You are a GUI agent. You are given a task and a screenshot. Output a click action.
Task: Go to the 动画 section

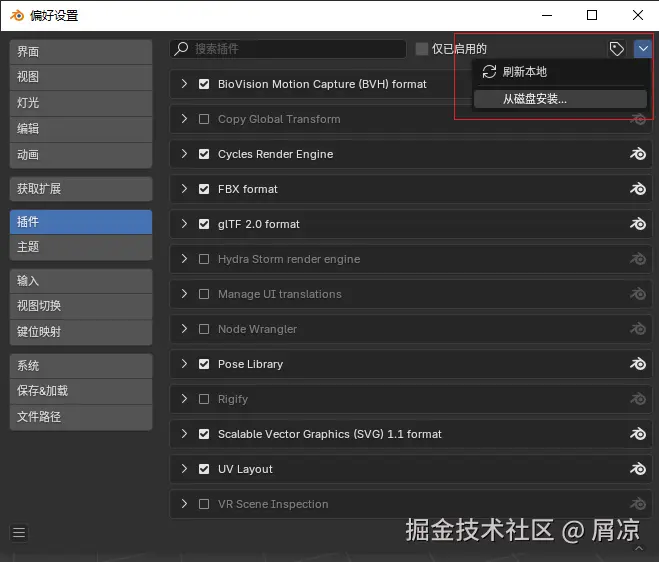point(81,155)
